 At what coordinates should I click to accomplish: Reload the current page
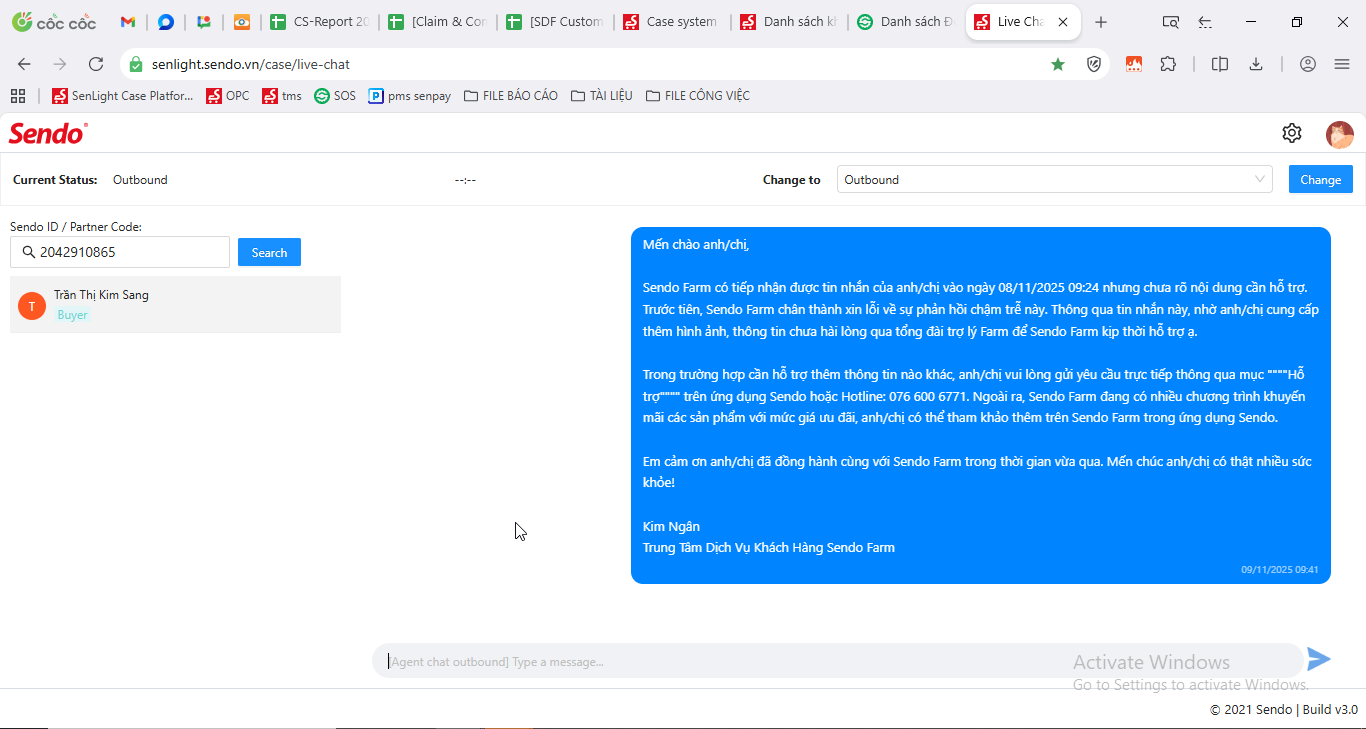pos(96,64)
